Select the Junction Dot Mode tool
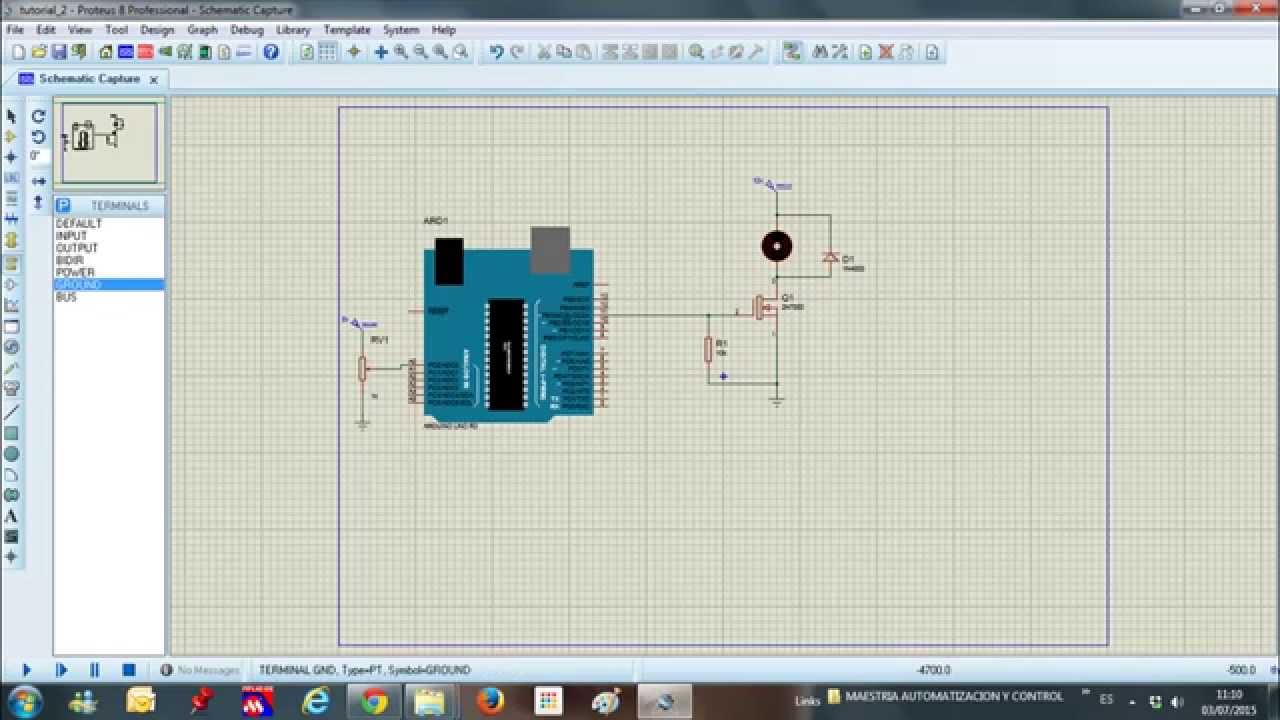Screen dimensions: 1280x720 pyautogui.click(x=12, y=157)
